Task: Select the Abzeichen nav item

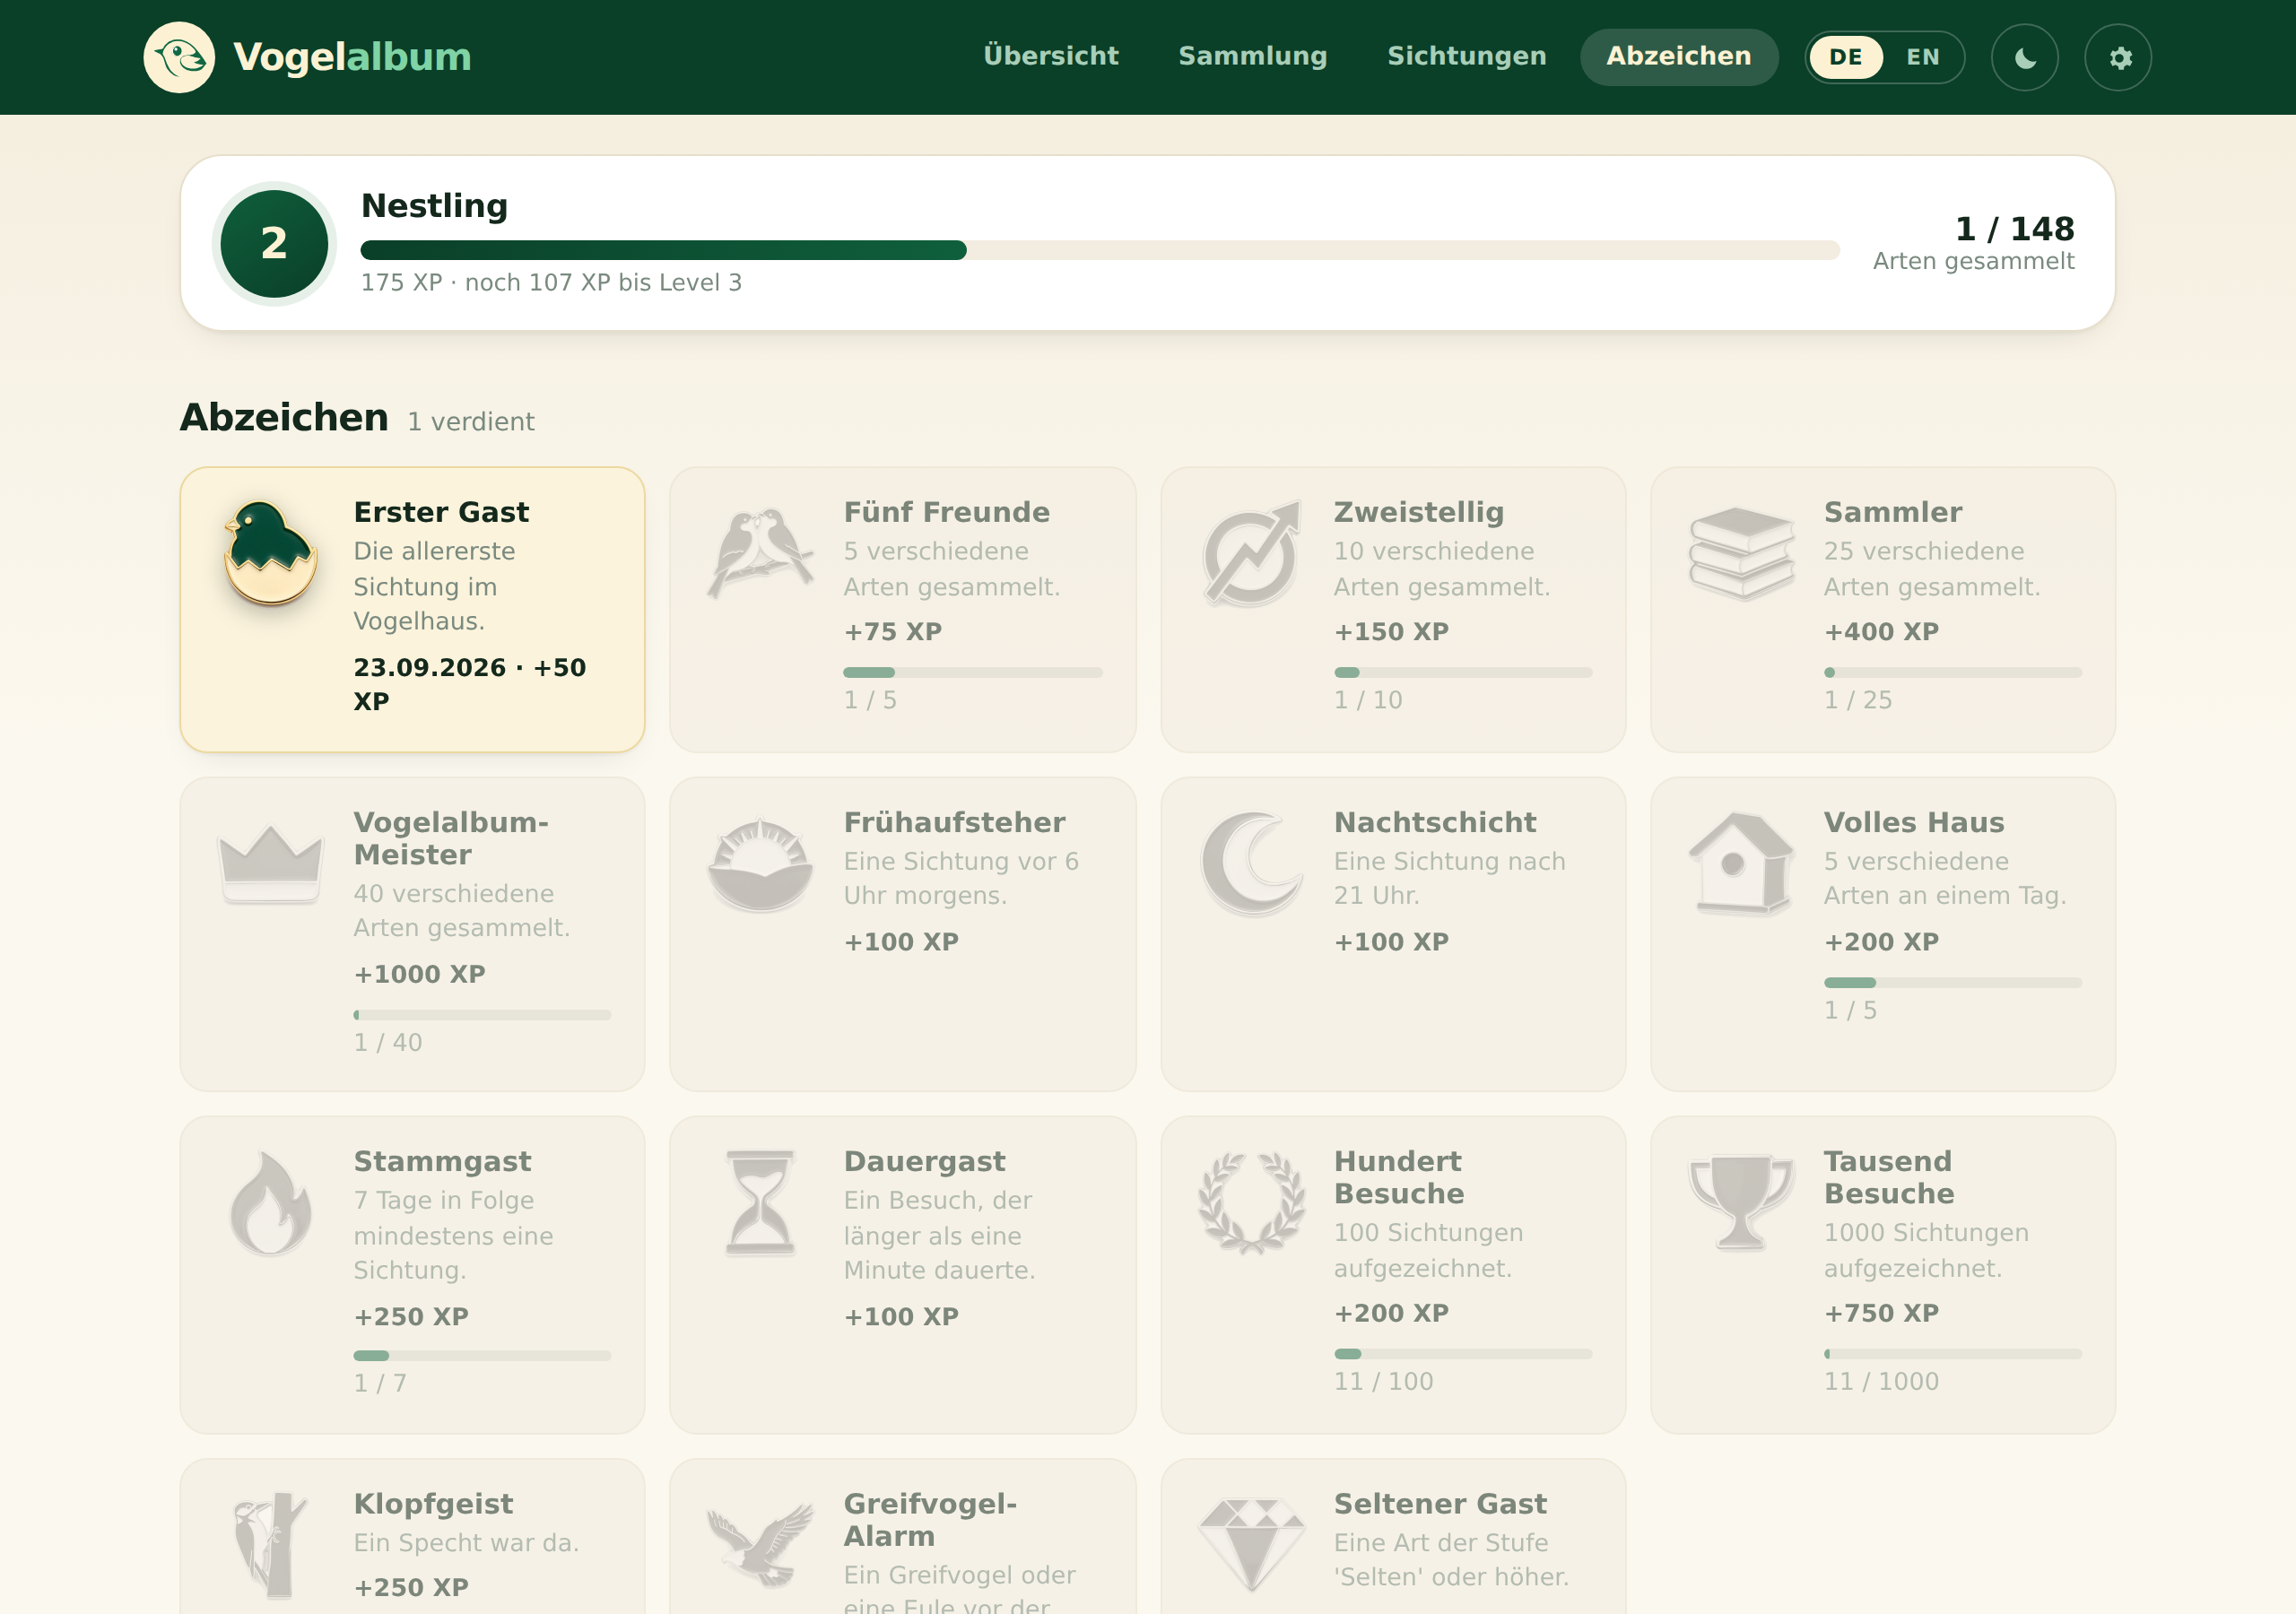Action: (x=1678, y=56)
